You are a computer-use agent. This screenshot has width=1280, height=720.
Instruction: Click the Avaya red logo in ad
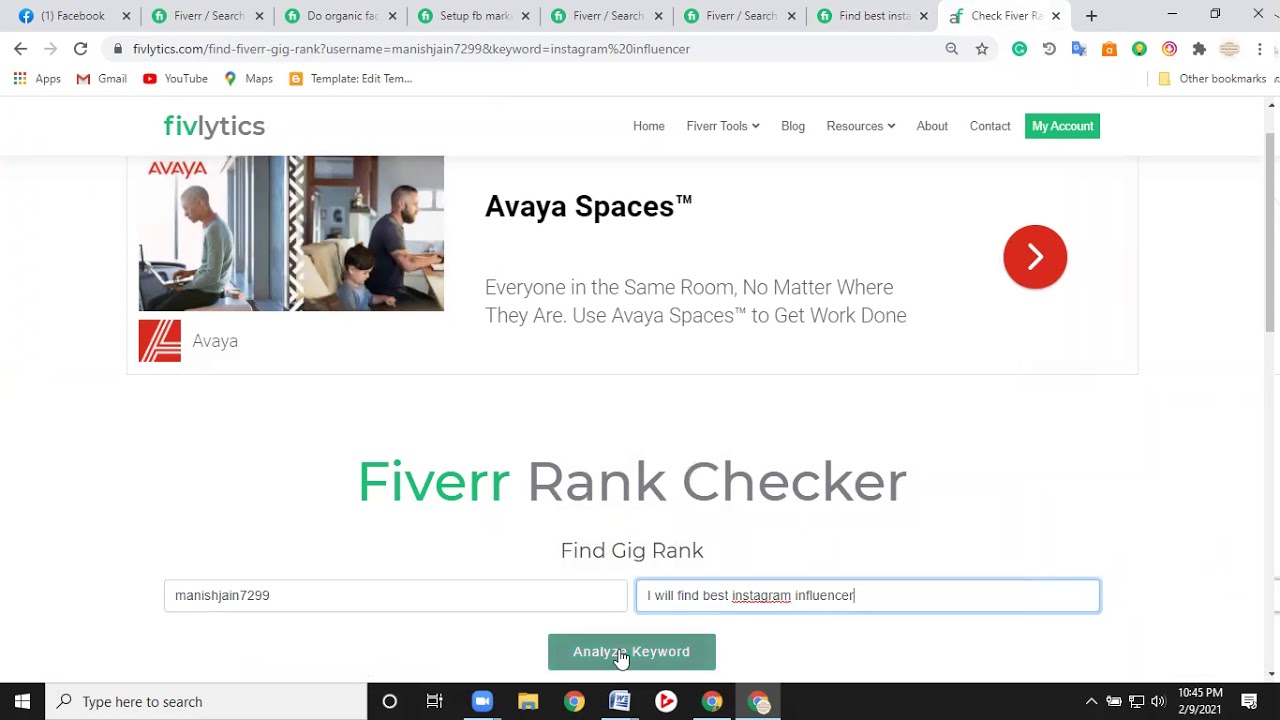pyautogui.click(x=160, y=341)
